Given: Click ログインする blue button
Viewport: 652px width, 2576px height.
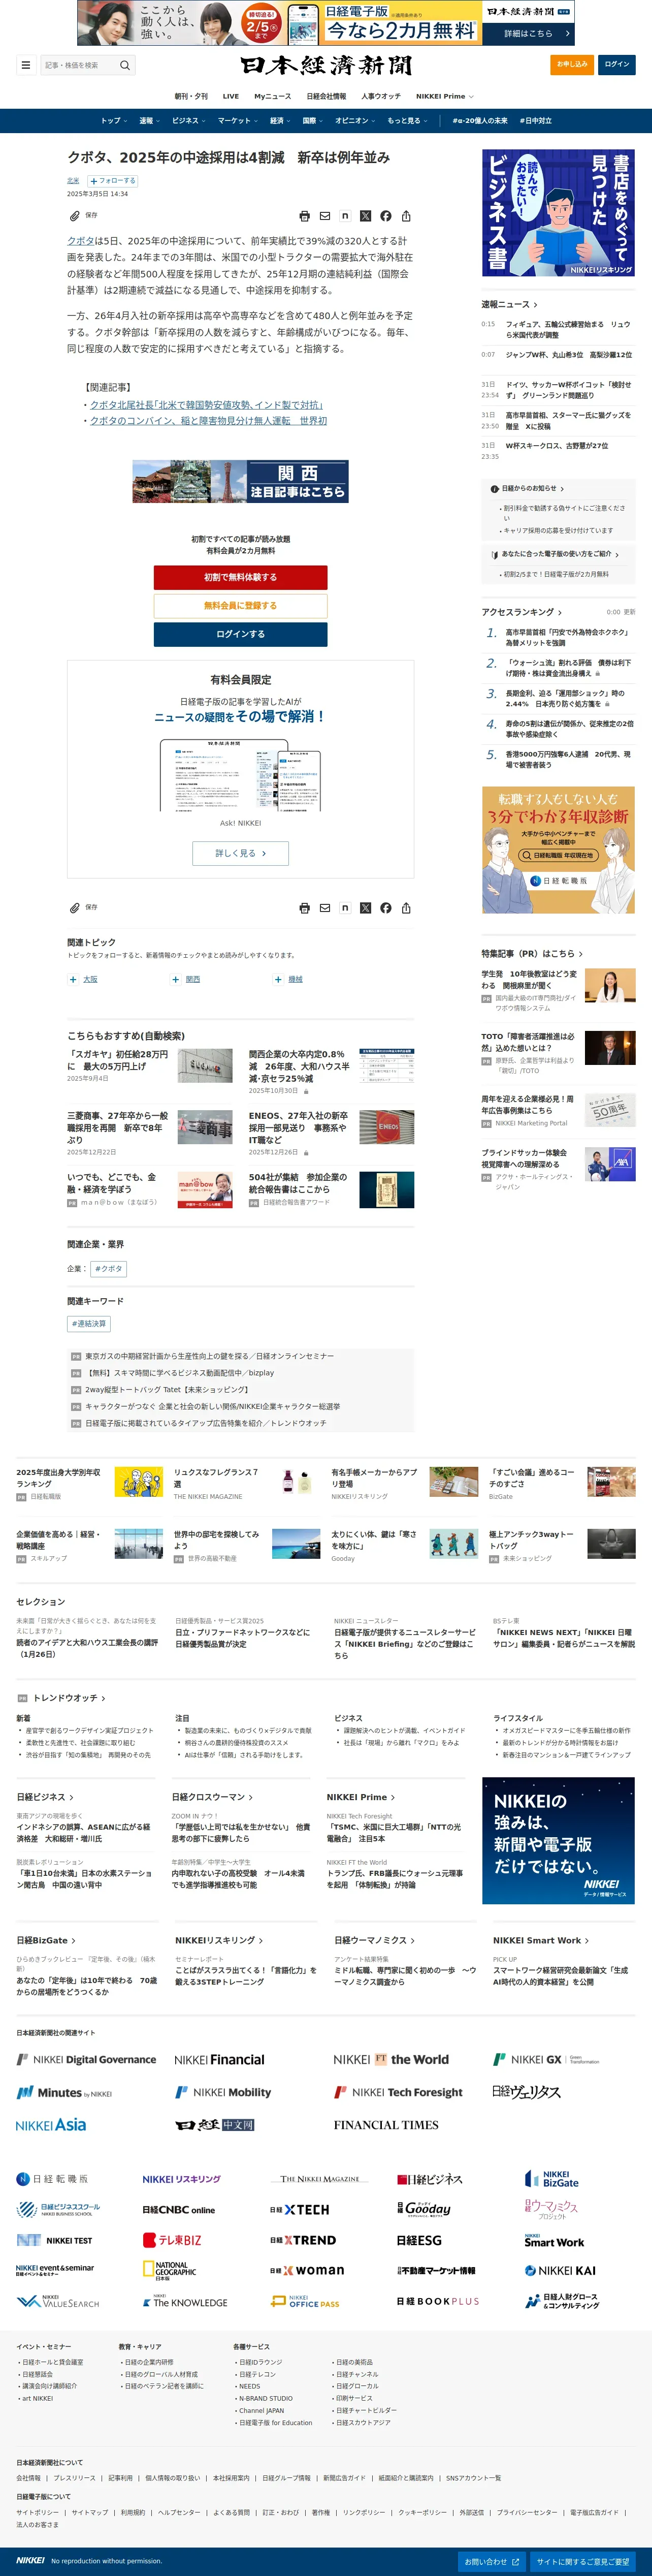Looking at the screenshot, I should tap(240, 634).
